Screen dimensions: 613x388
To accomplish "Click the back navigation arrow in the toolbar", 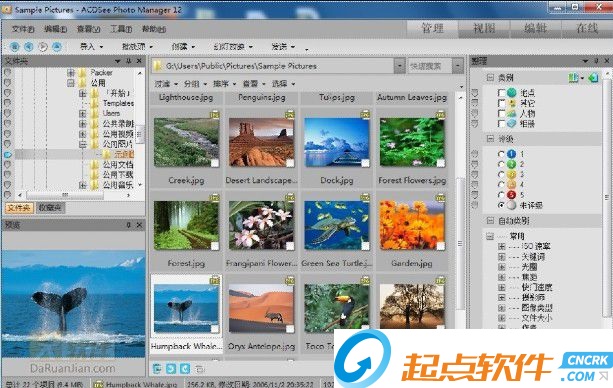I will pyautogui.click(x=29, y=47).
